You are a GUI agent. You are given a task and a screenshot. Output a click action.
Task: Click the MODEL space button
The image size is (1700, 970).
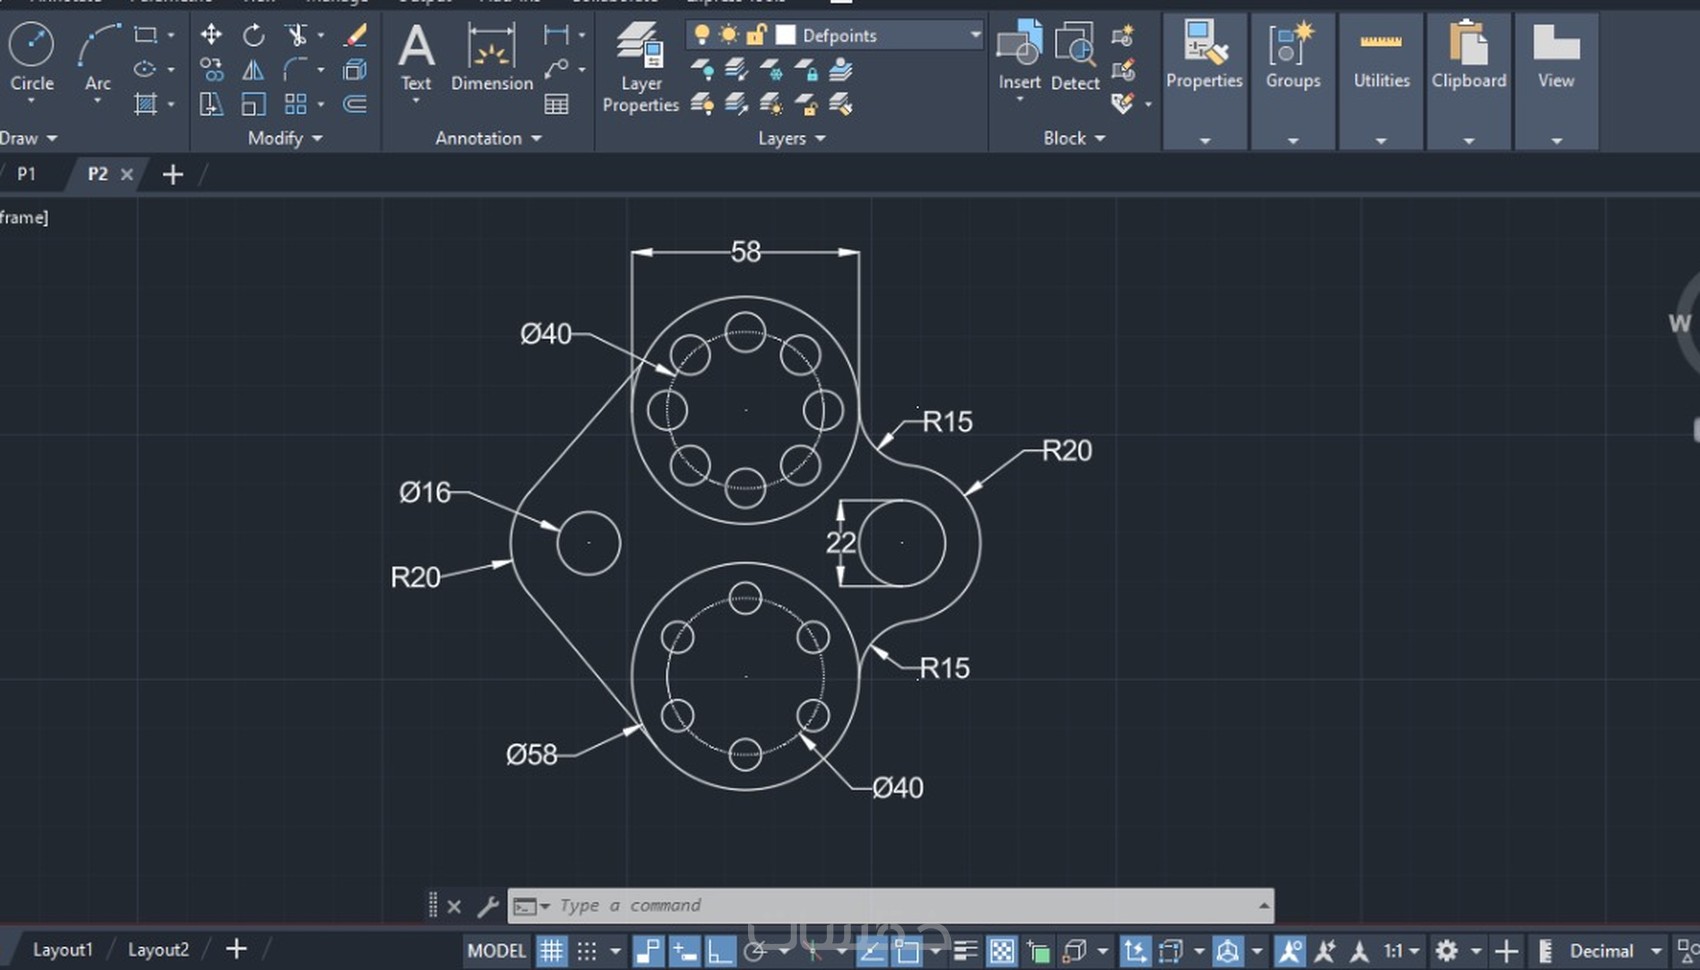click(x=496, y=950)
